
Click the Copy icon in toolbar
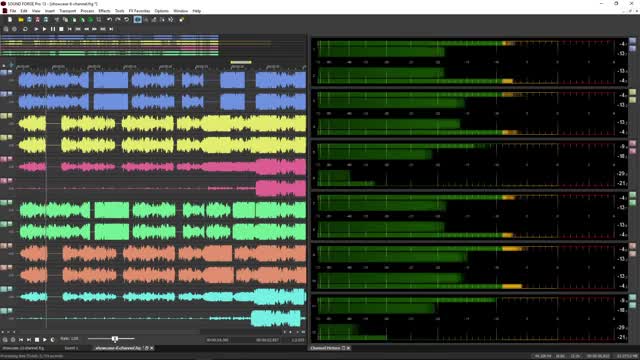[x=65, y=20]
